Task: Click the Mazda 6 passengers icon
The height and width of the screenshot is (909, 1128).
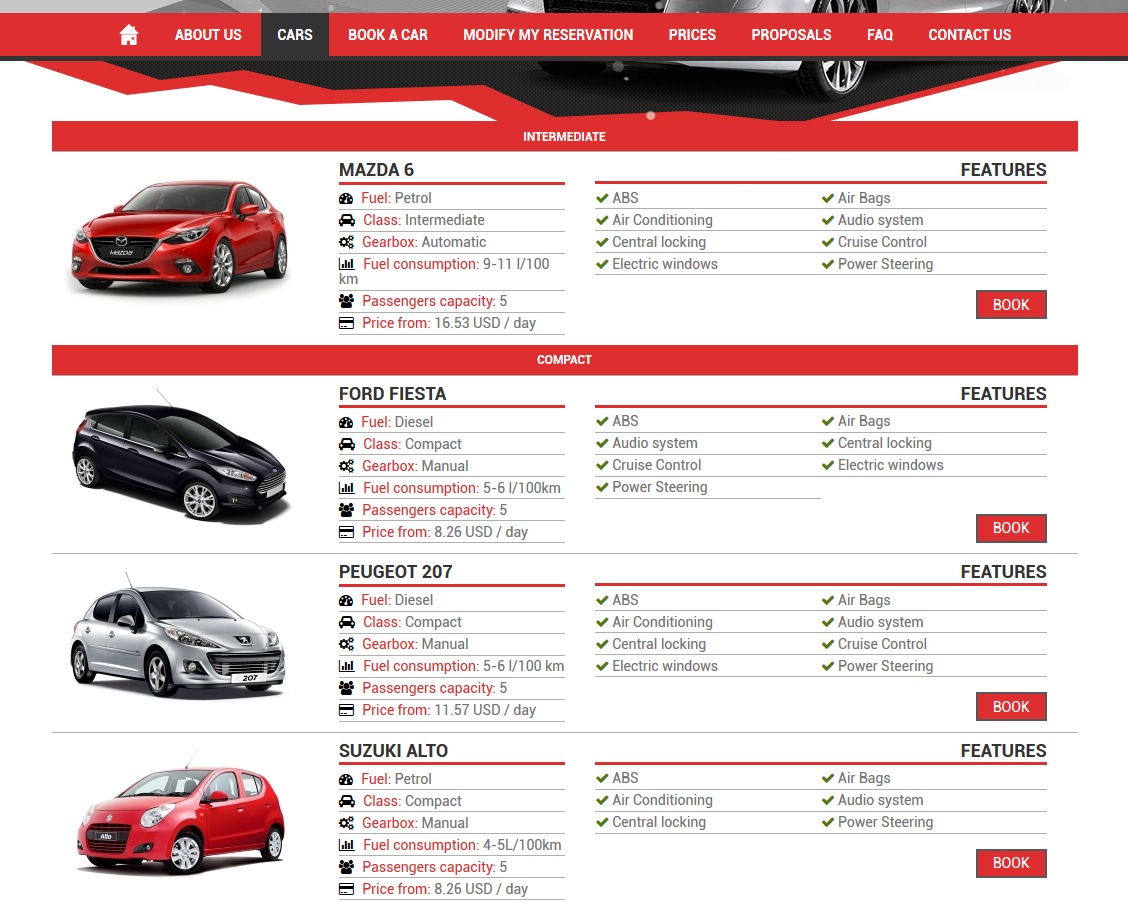Action: pos(346,301)
